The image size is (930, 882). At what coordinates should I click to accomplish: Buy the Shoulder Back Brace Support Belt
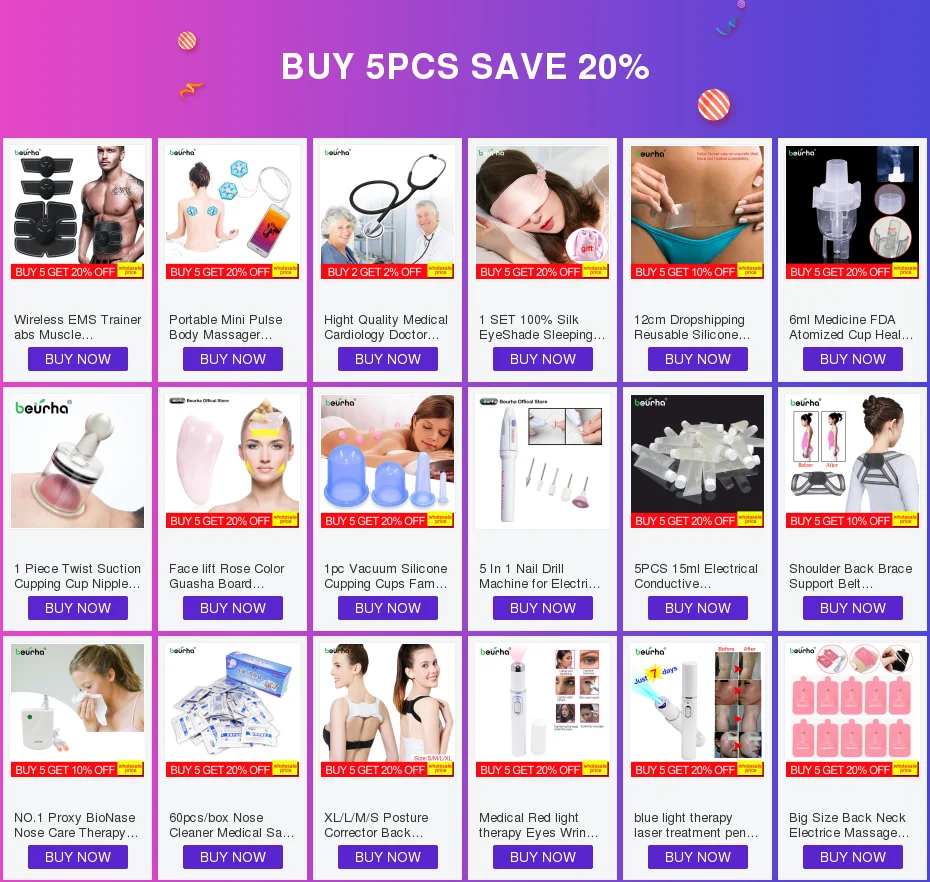click(x=852, y=608)
